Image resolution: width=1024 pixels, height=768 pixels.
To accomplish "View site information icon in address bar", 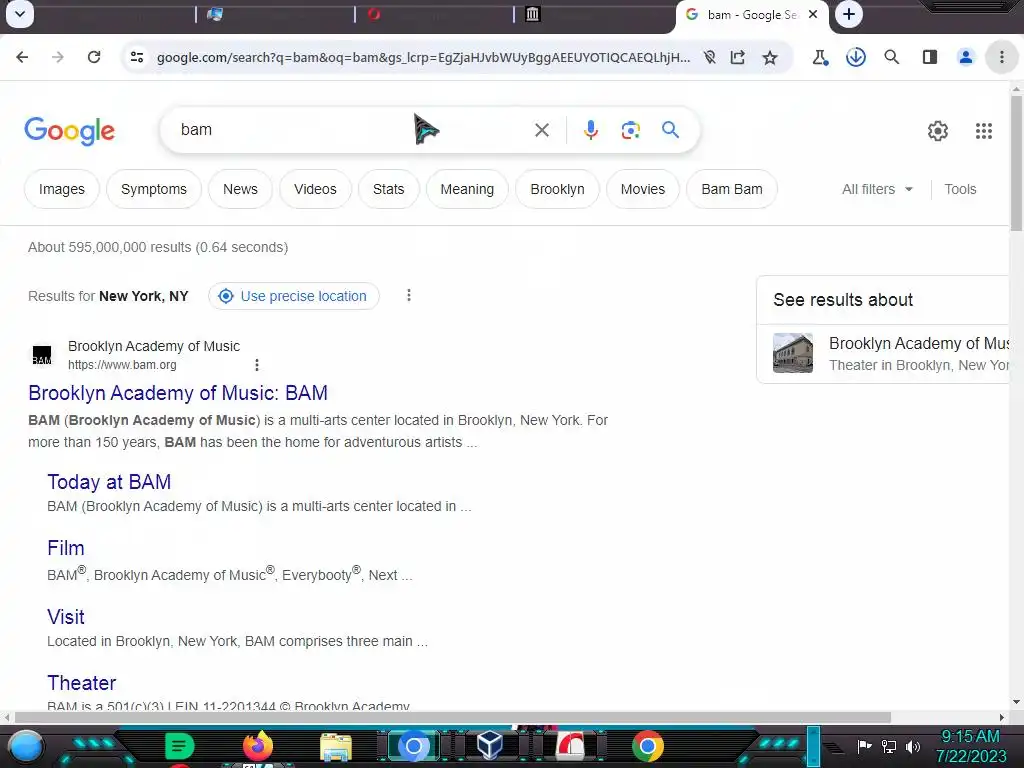I will point(137,57).
